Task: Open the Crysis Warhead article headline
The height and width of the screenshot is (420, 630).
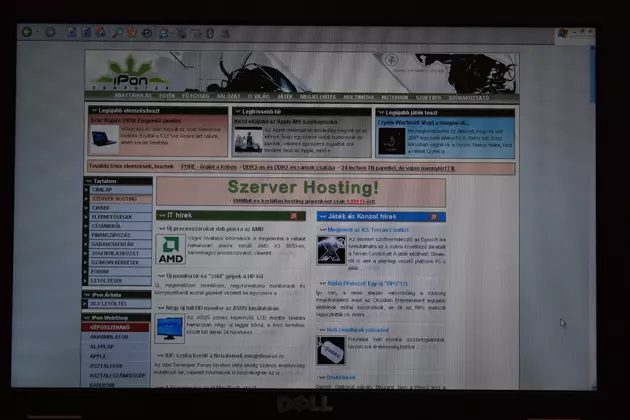Action: (x=423, y=123)
